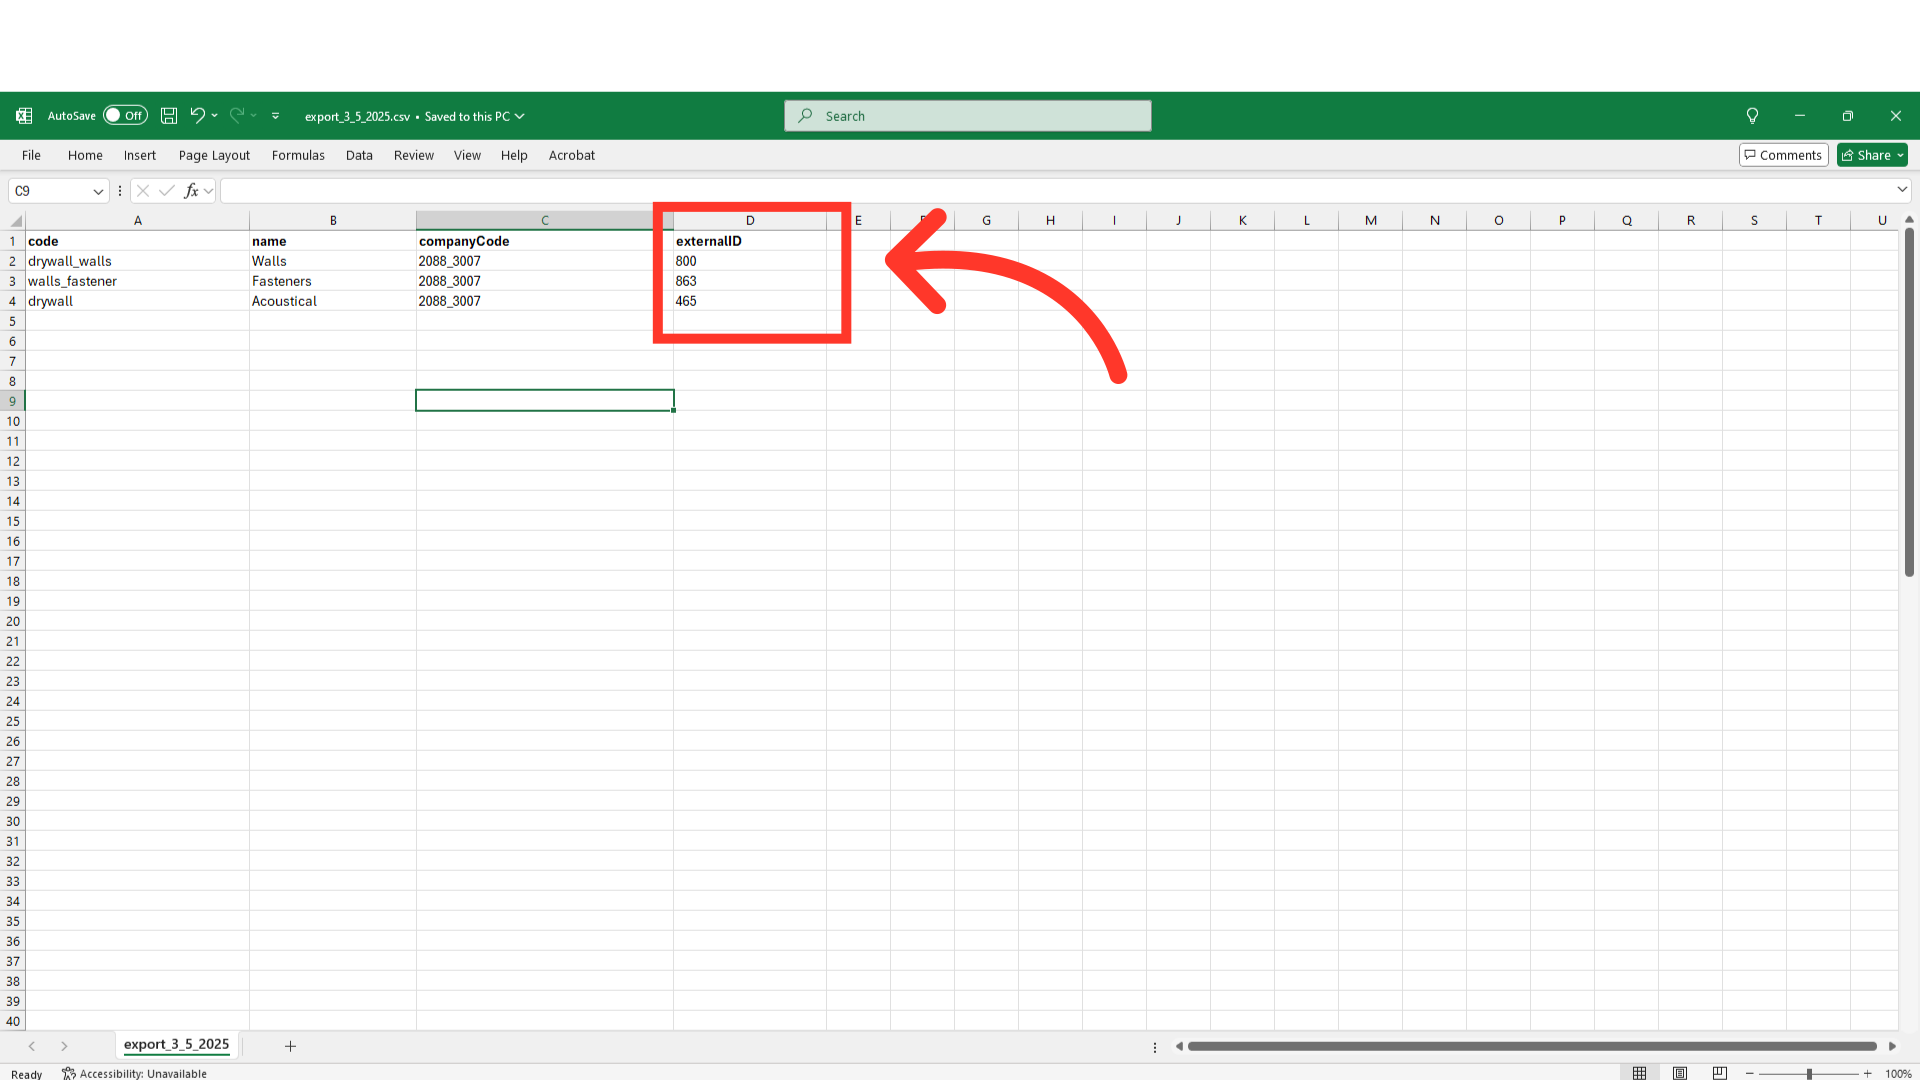Open the Name Box dropdown arrow

pos(98,191)
